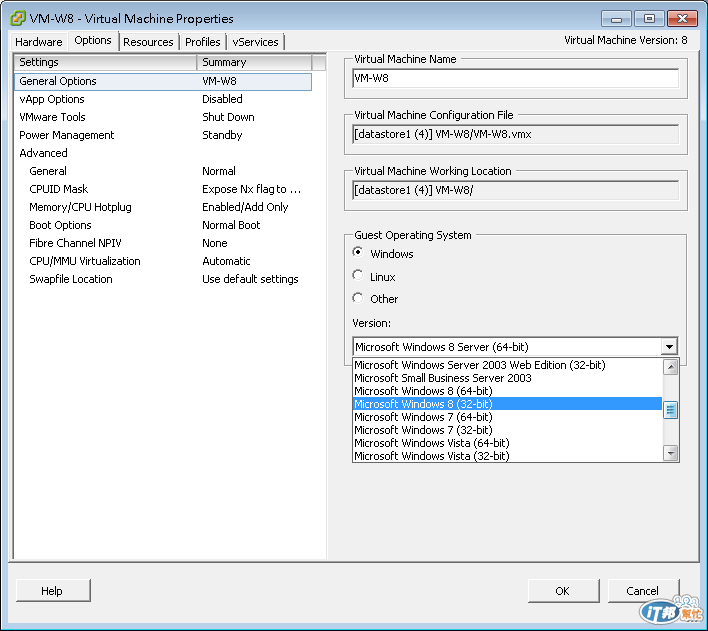This screenshot has width=708, height=631.
Task: Click the Virtual Machine Name input field
Action: pos(515,79)
